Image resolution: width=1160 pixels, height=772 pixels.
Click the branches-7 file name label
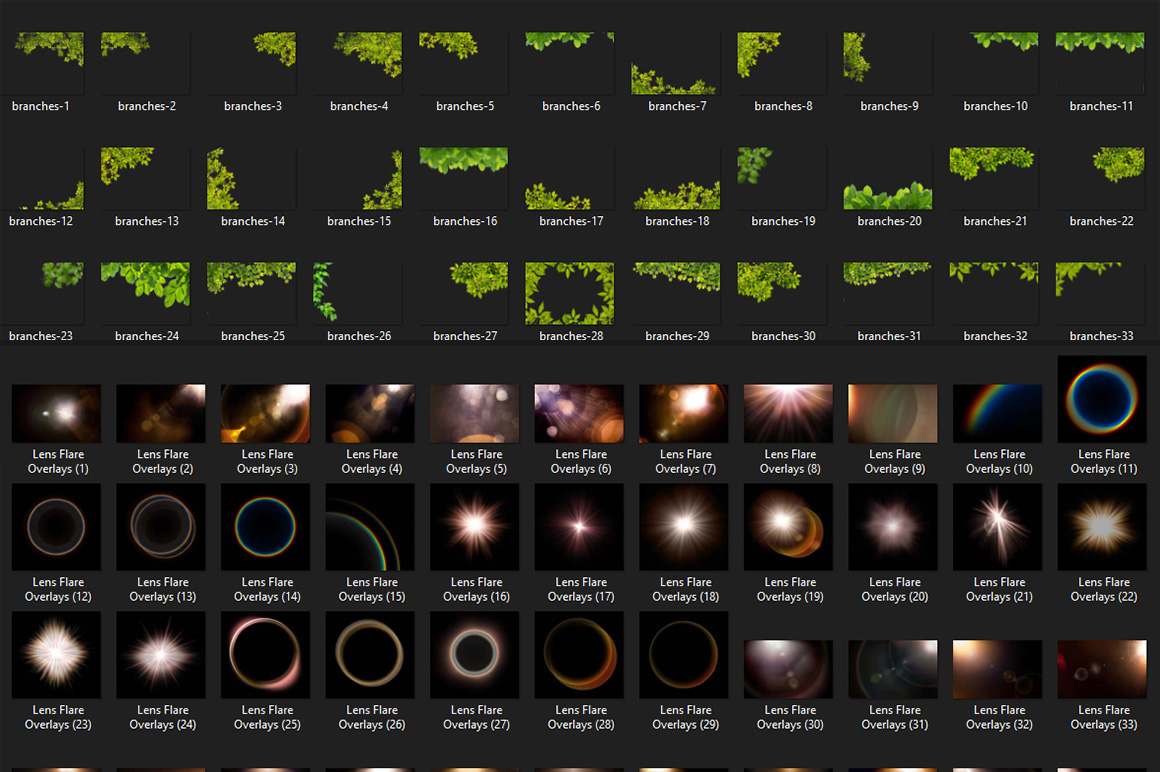pyautogui.click(x=677, y=106)
